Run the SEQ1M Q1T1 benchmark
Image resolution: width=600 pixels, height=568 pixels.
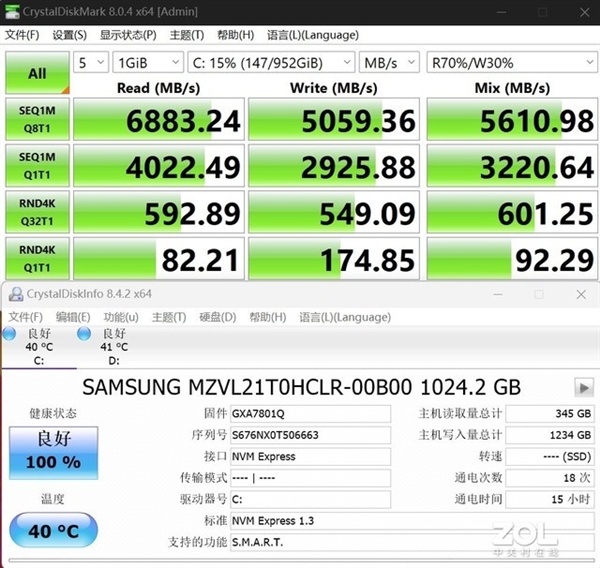click(37, 166)
